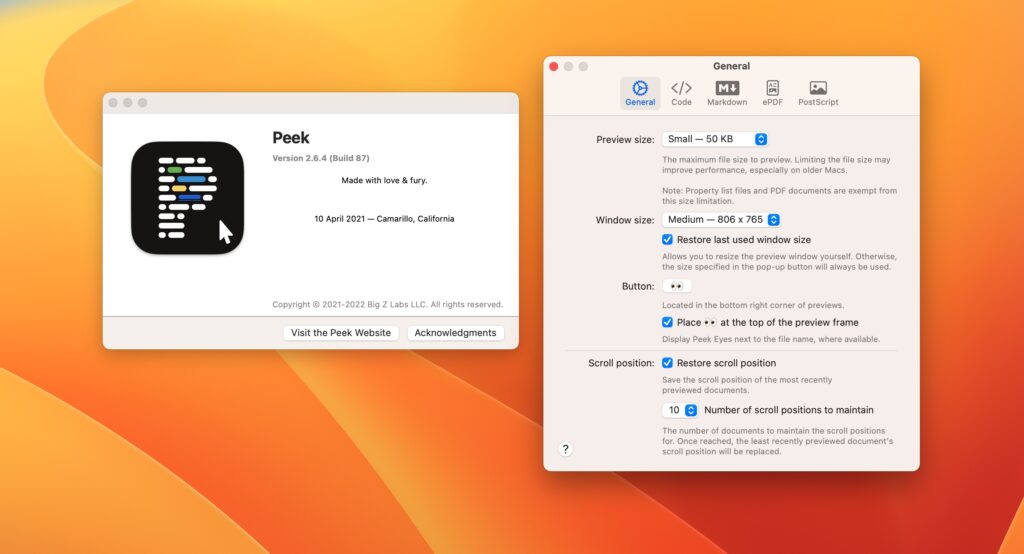
Task: Click 'Located in the bottom right corner of previews.'
Action: tap(753, 305)
